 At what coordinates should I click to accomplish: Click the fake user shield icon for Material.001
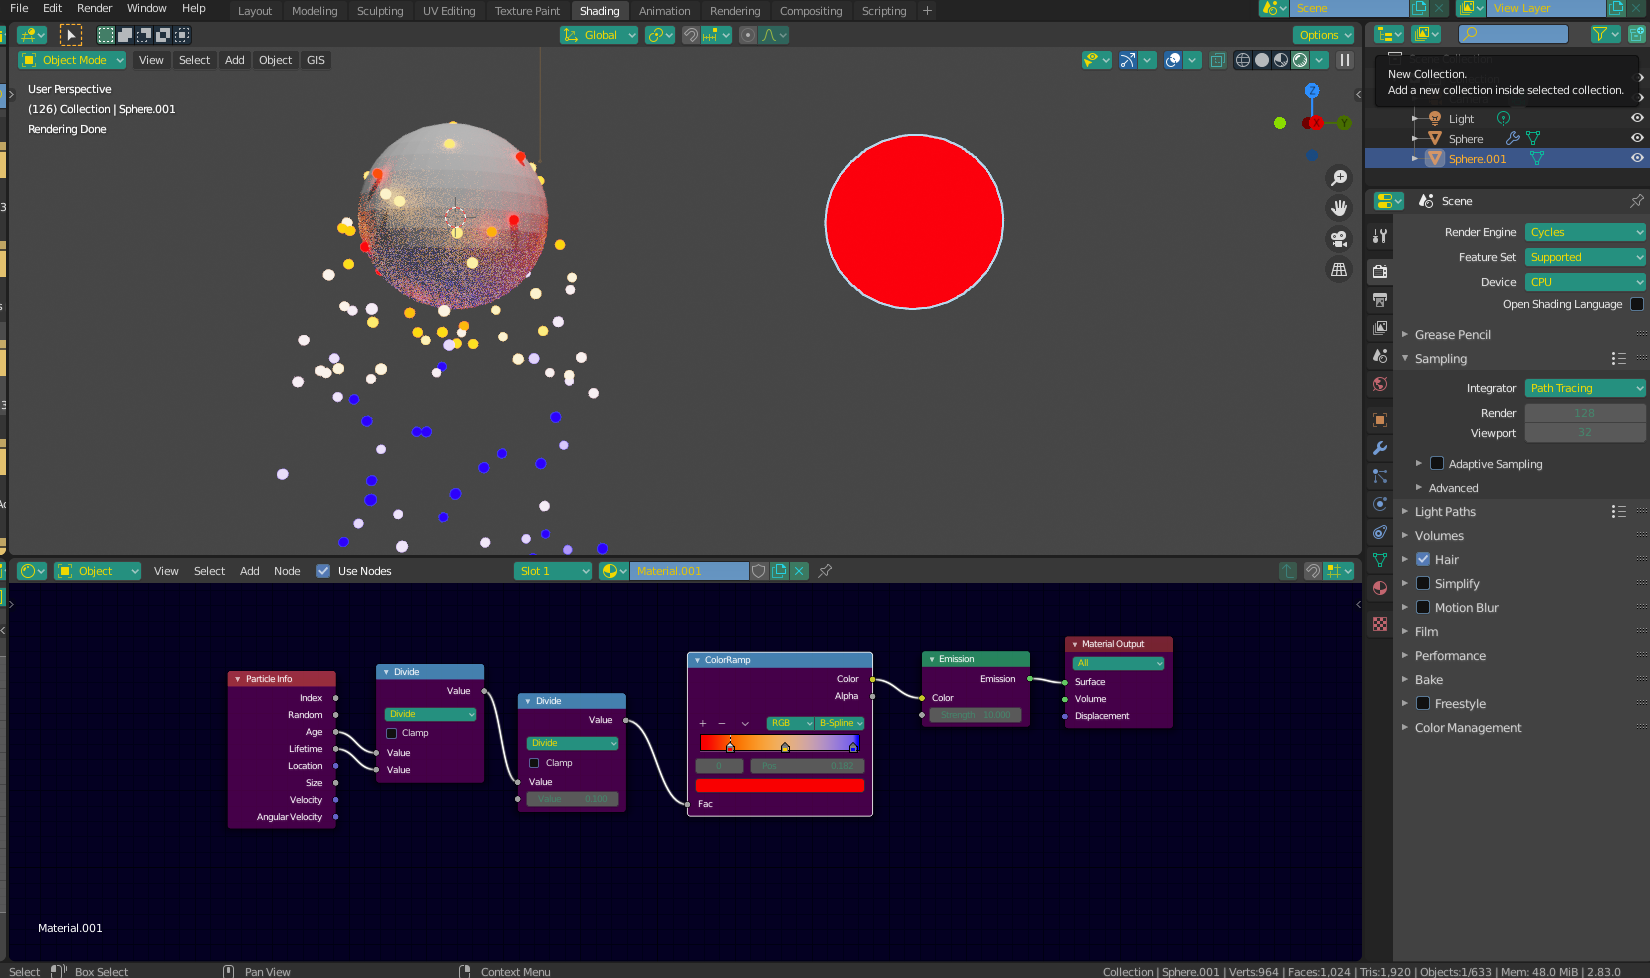click(x=759, y=571)
